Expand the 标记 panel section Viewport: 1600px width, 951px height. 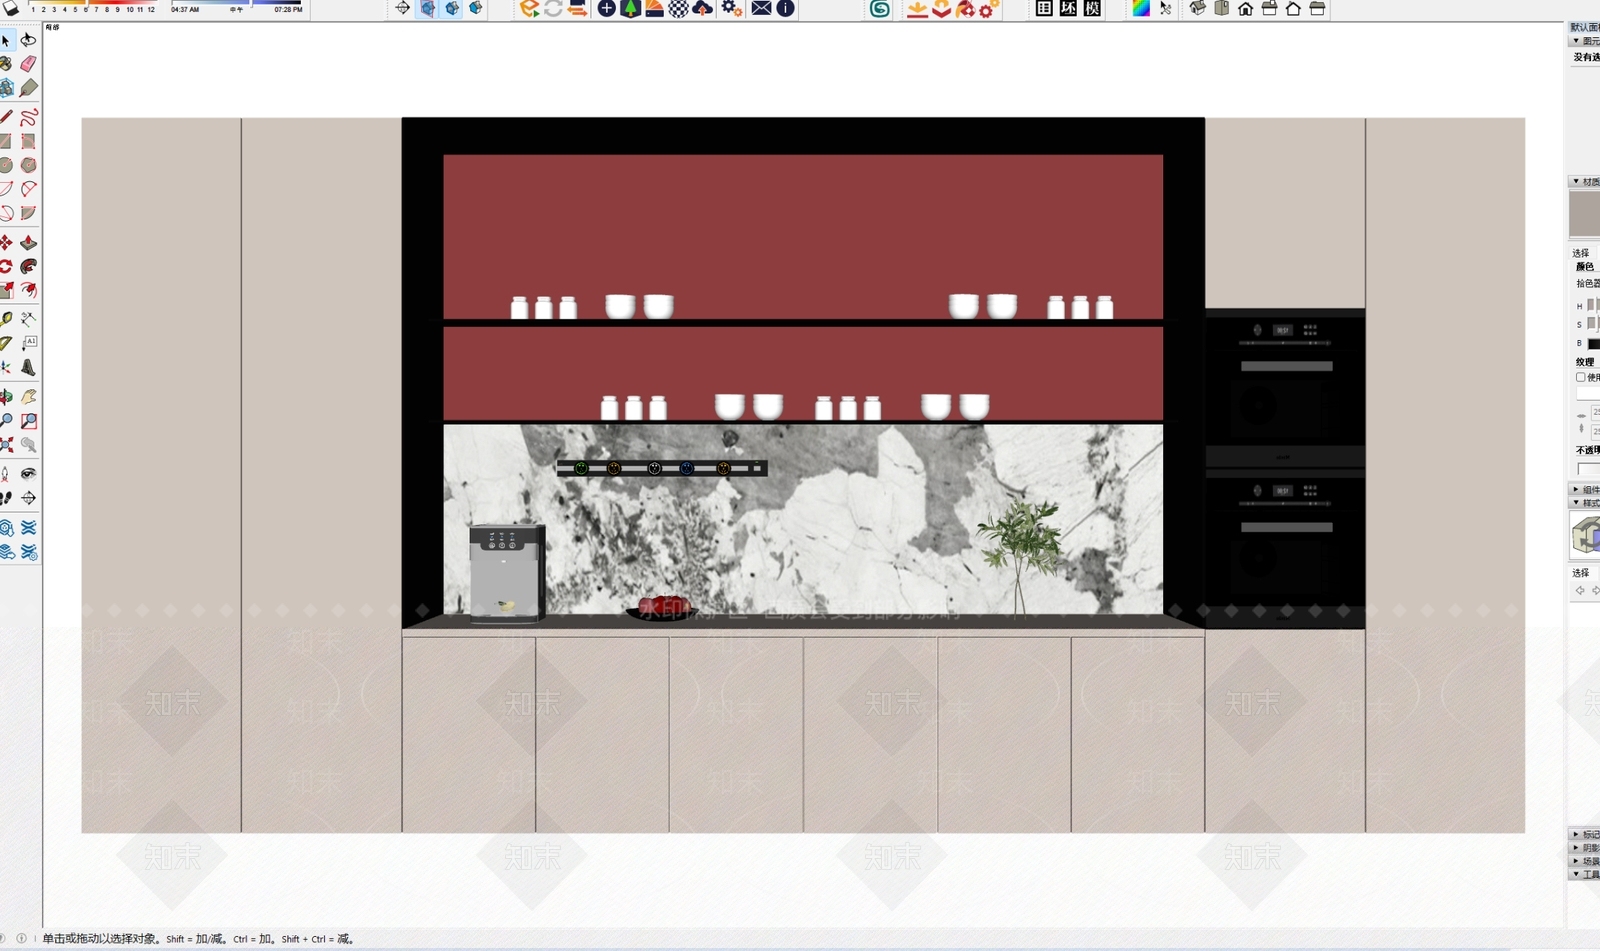(x=1585, y=834)
